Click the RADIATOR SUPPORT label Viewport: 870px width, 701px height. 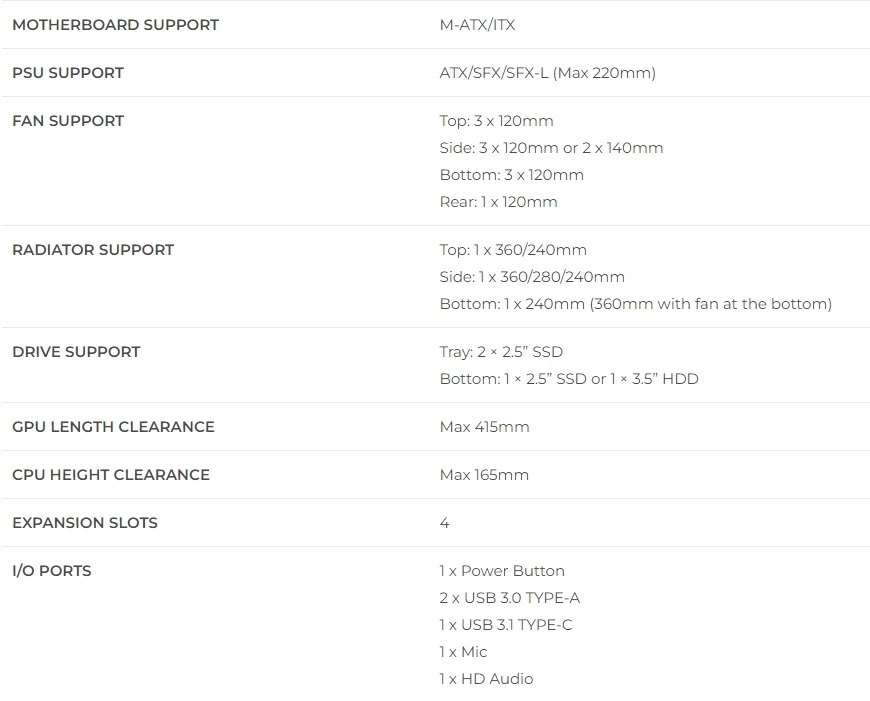pyautogui.click(x=93, y=250)
